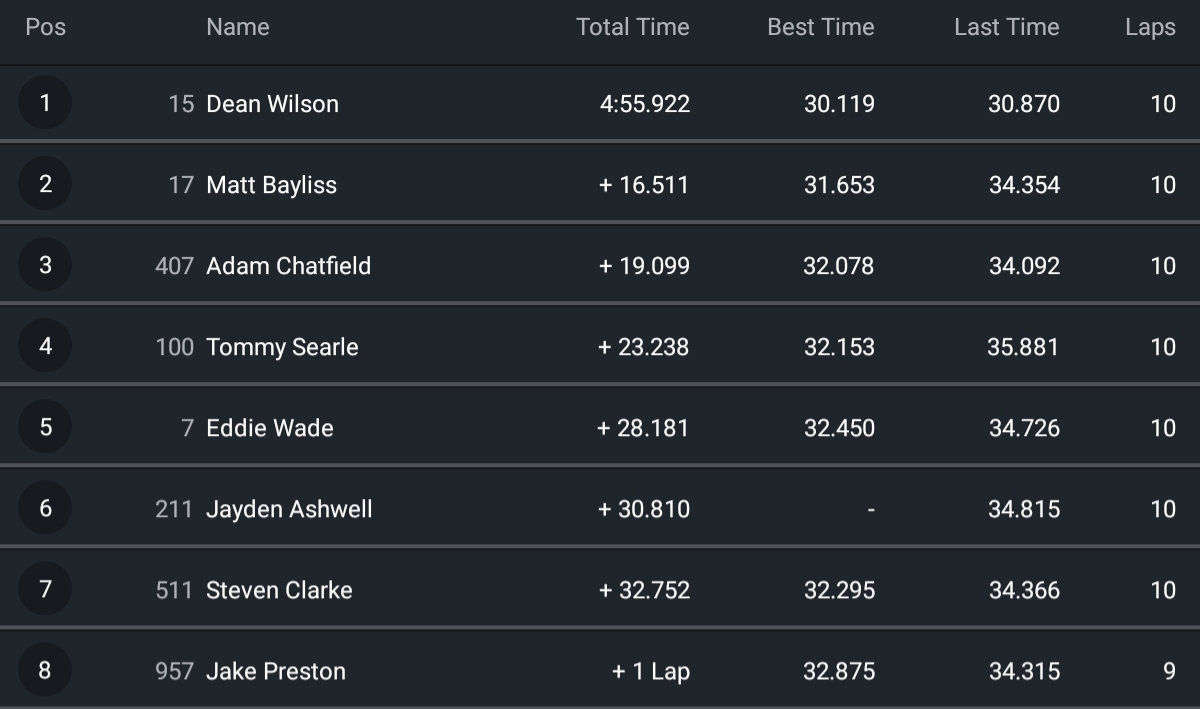Click the position 4 circle badge
The height and width of the screenshot is (709, 1200).
click(x=45, y=346)
